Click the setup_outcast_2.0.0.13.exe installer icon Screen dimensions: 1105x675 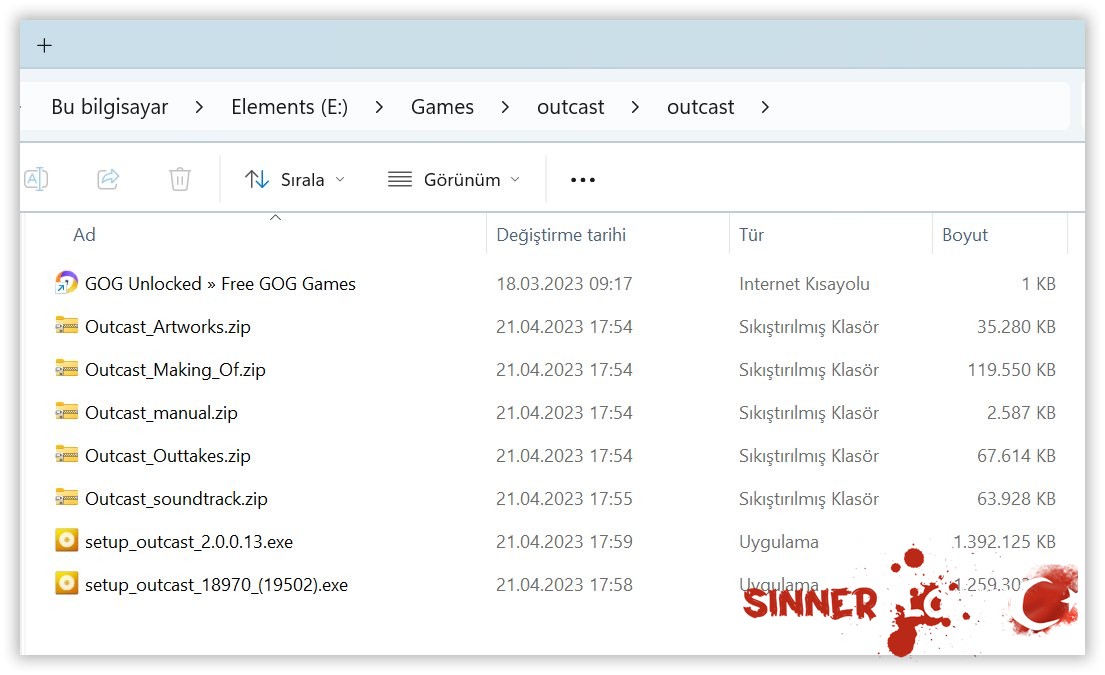click(x=66, y=540)
